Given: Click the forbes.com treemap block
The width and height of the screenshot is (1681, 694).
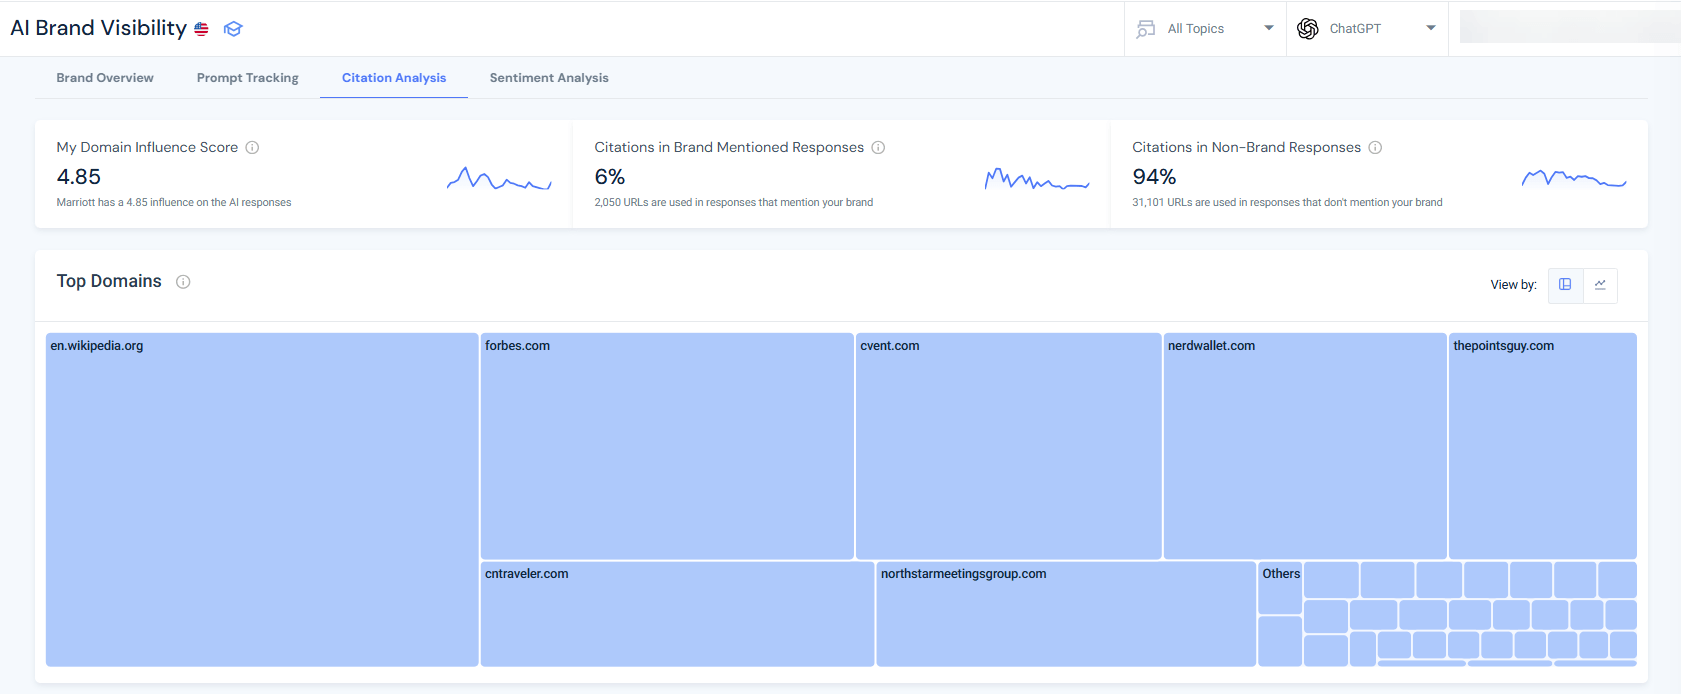Looking at the screenshot, I should (667, 446).
